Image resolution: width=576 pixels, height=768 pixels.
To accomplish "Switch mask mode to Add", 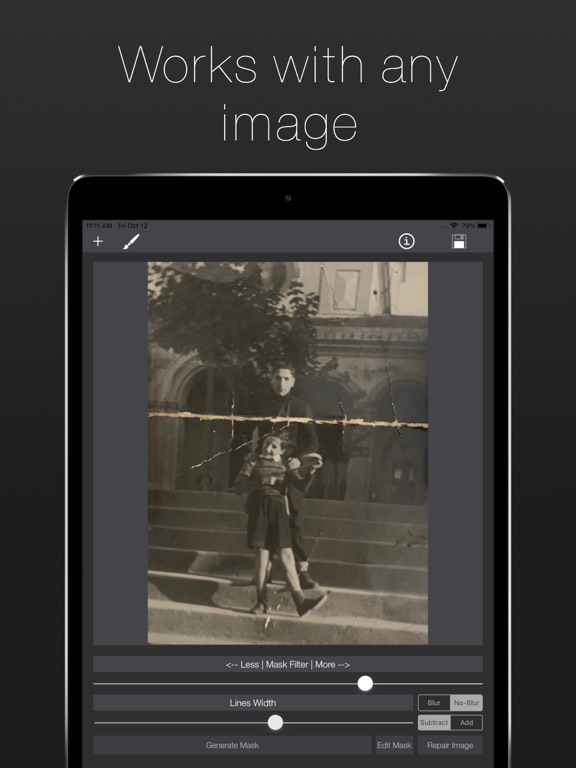I will point(466,722).
